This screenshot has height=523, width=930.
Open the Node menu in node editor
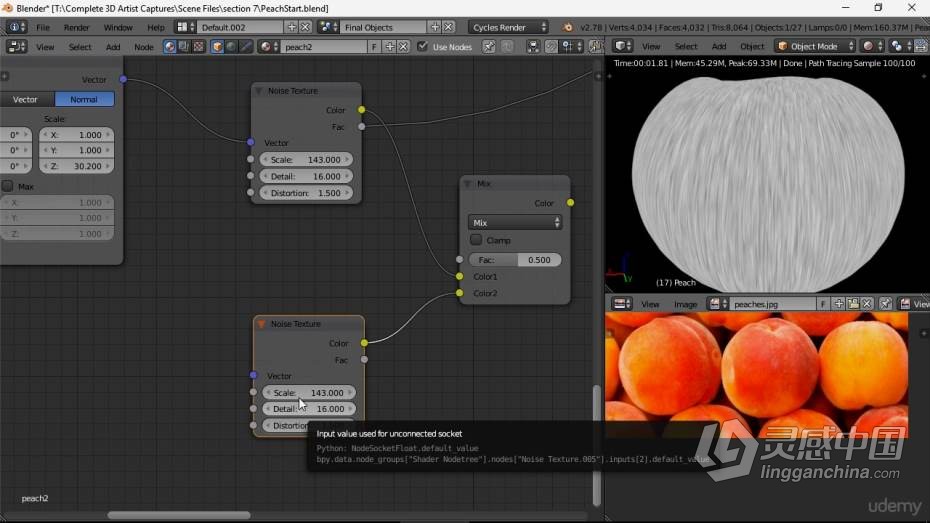[x=144, y=47]
